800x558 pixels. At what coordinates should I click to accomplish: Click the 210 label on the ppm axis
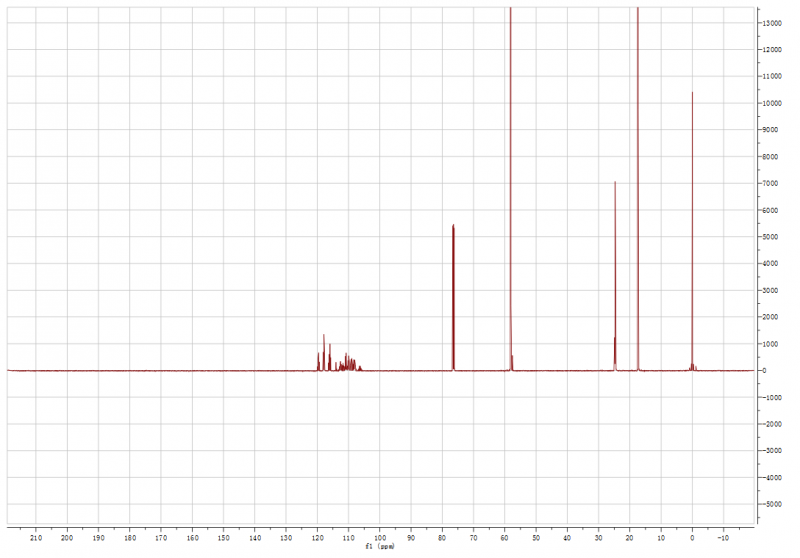click(36, 538)
